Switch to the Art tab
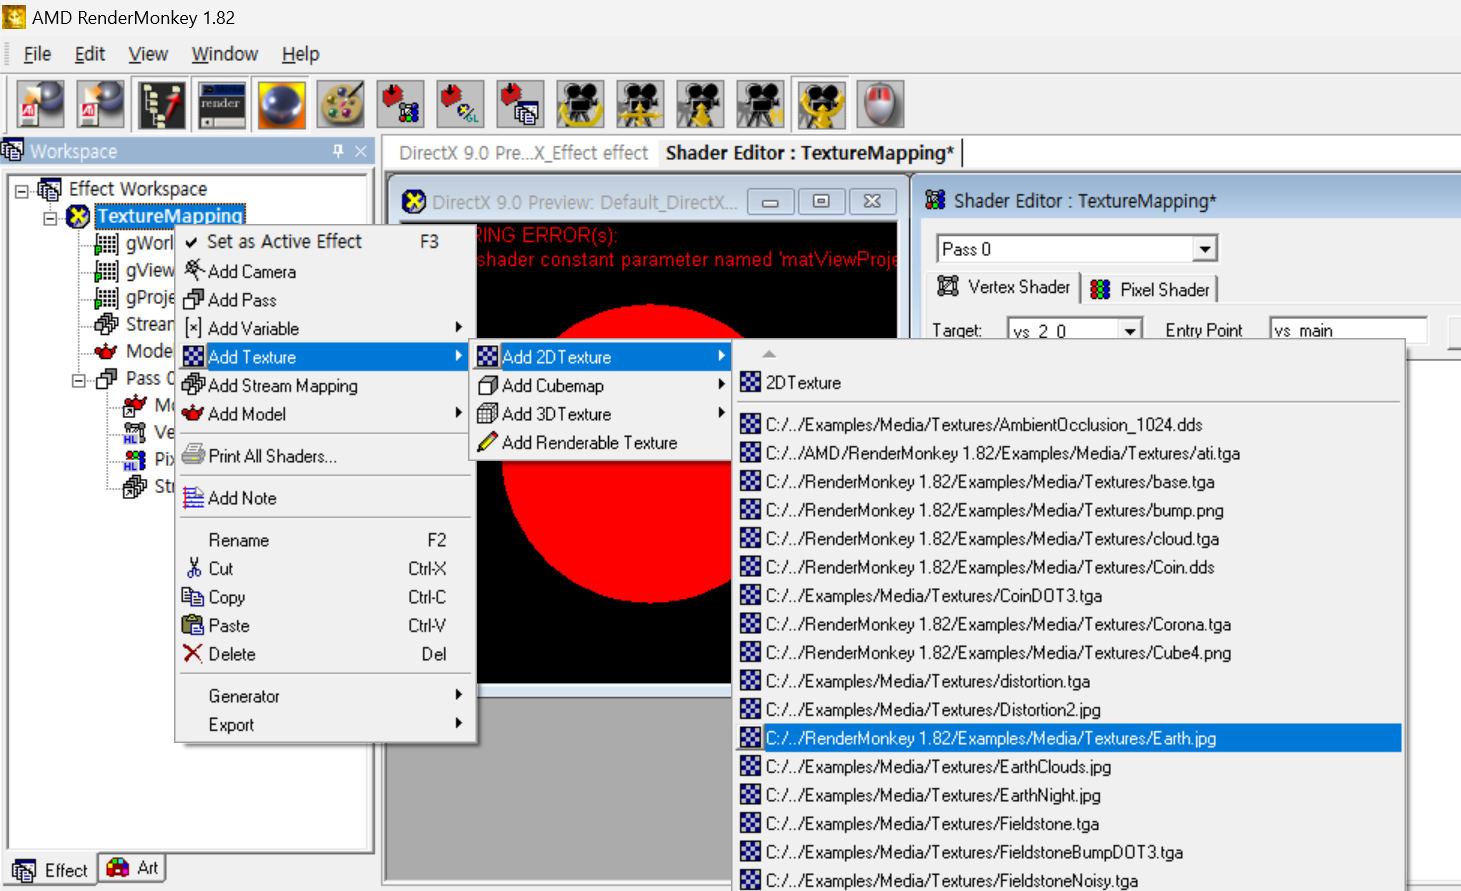 (x=133, y=868)
